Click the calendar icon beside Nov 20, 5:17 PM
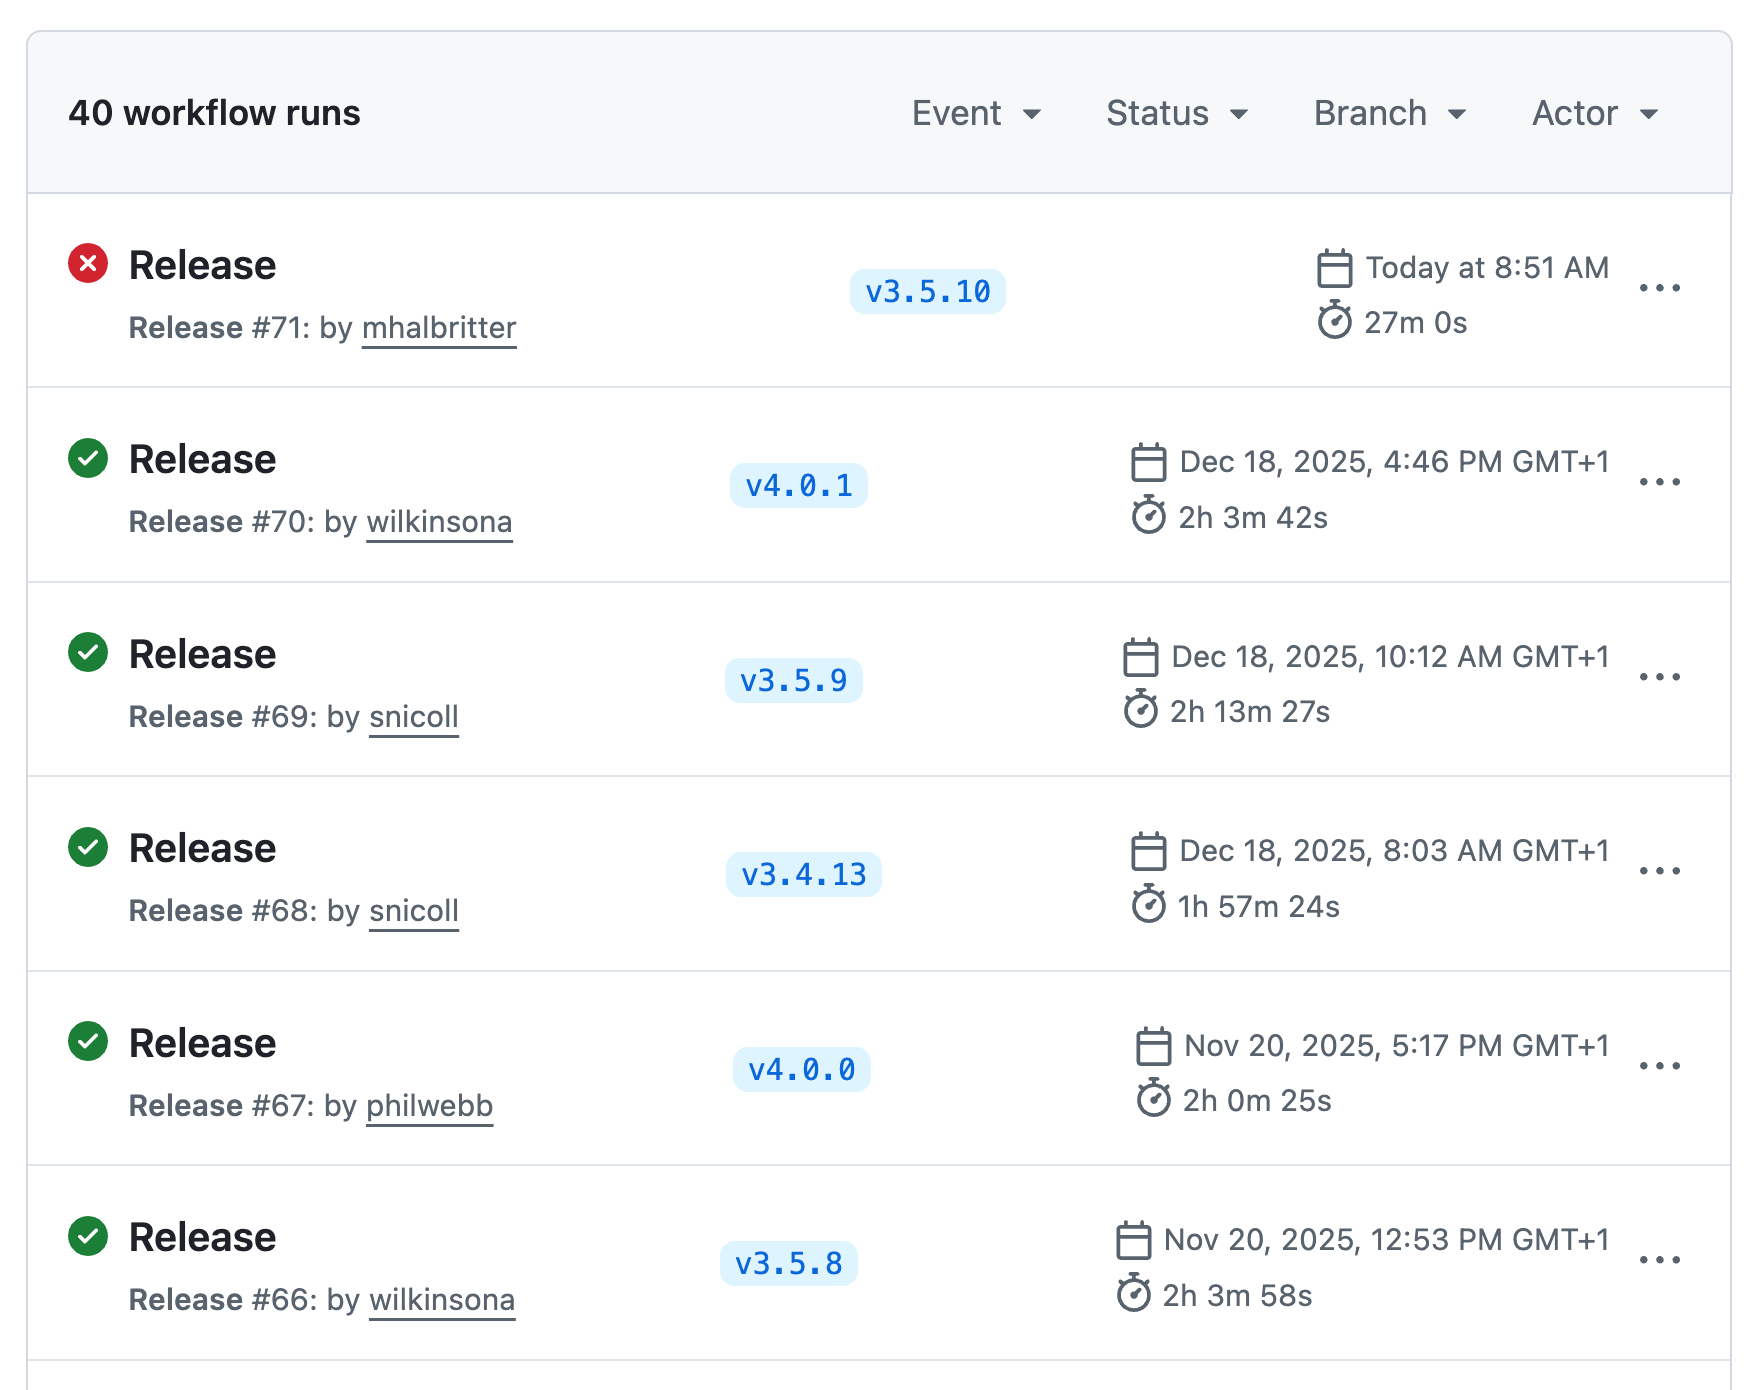This screenshot has width=1760, height=1390. click(x=1153, y=1046)
